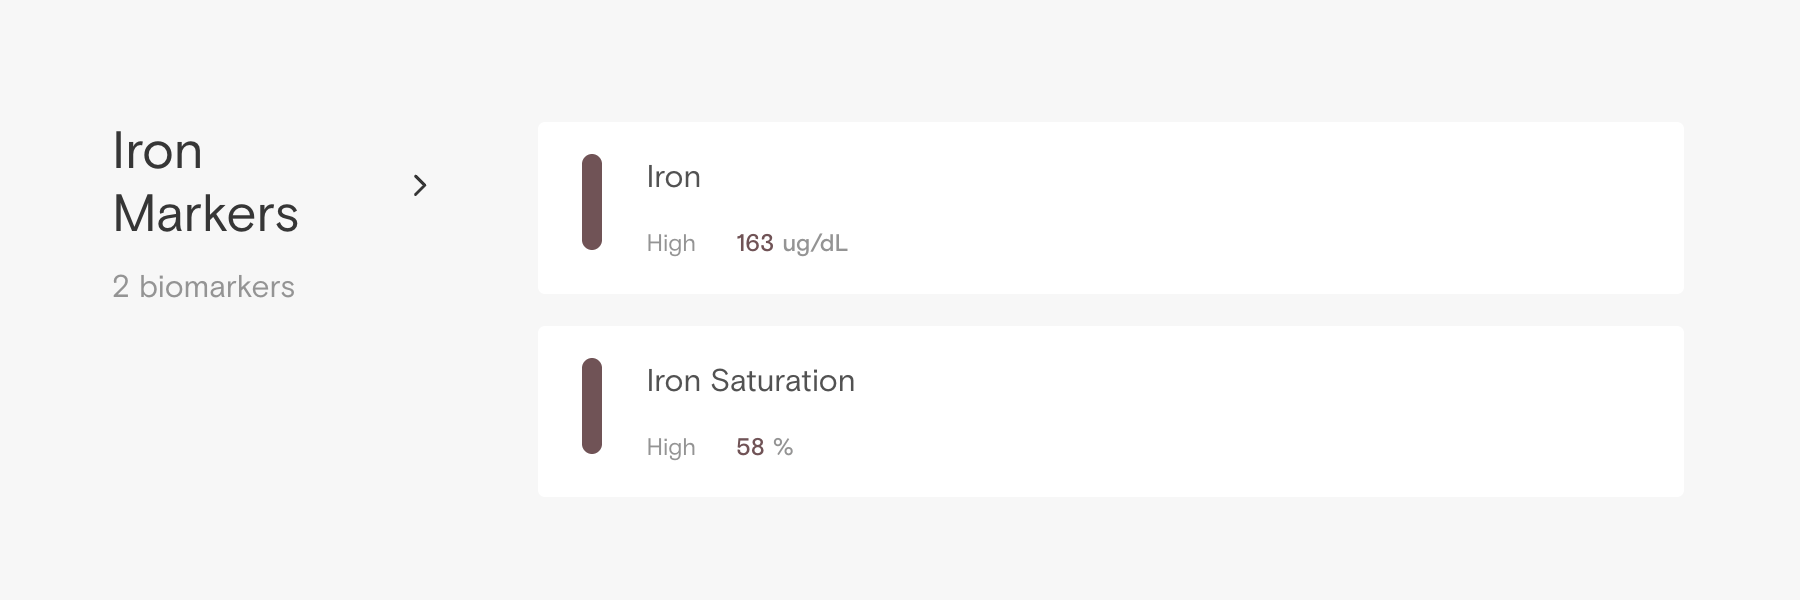The image size is (1800, 600).
Task: Click the word Markers in the heading
Action: [205, 214]
